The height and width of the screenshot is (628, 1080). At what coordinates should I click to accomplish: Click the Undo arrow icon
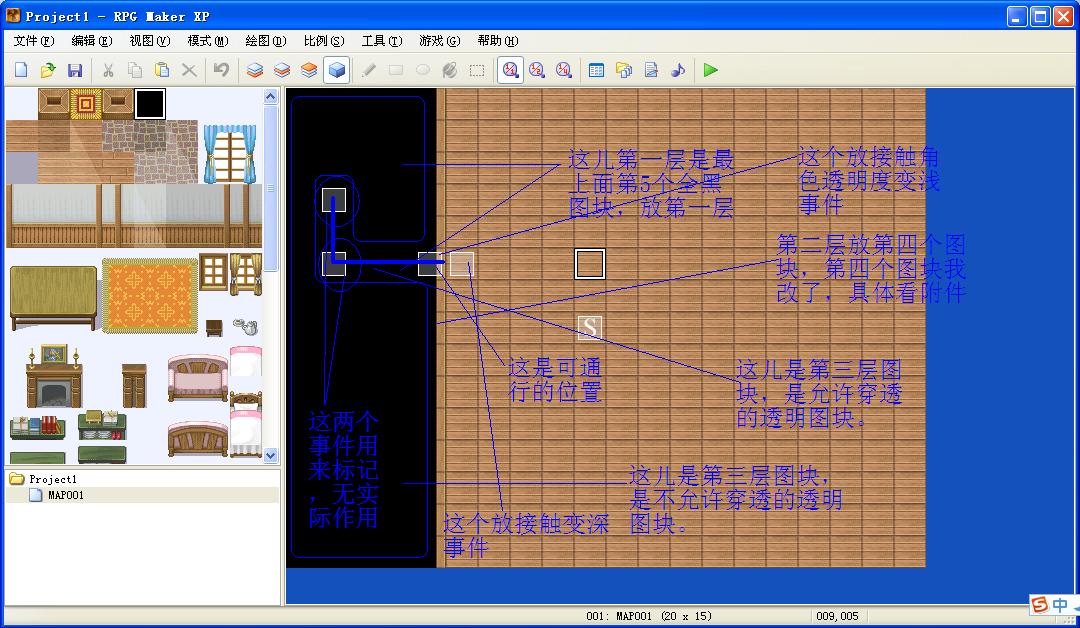[221, 70]
